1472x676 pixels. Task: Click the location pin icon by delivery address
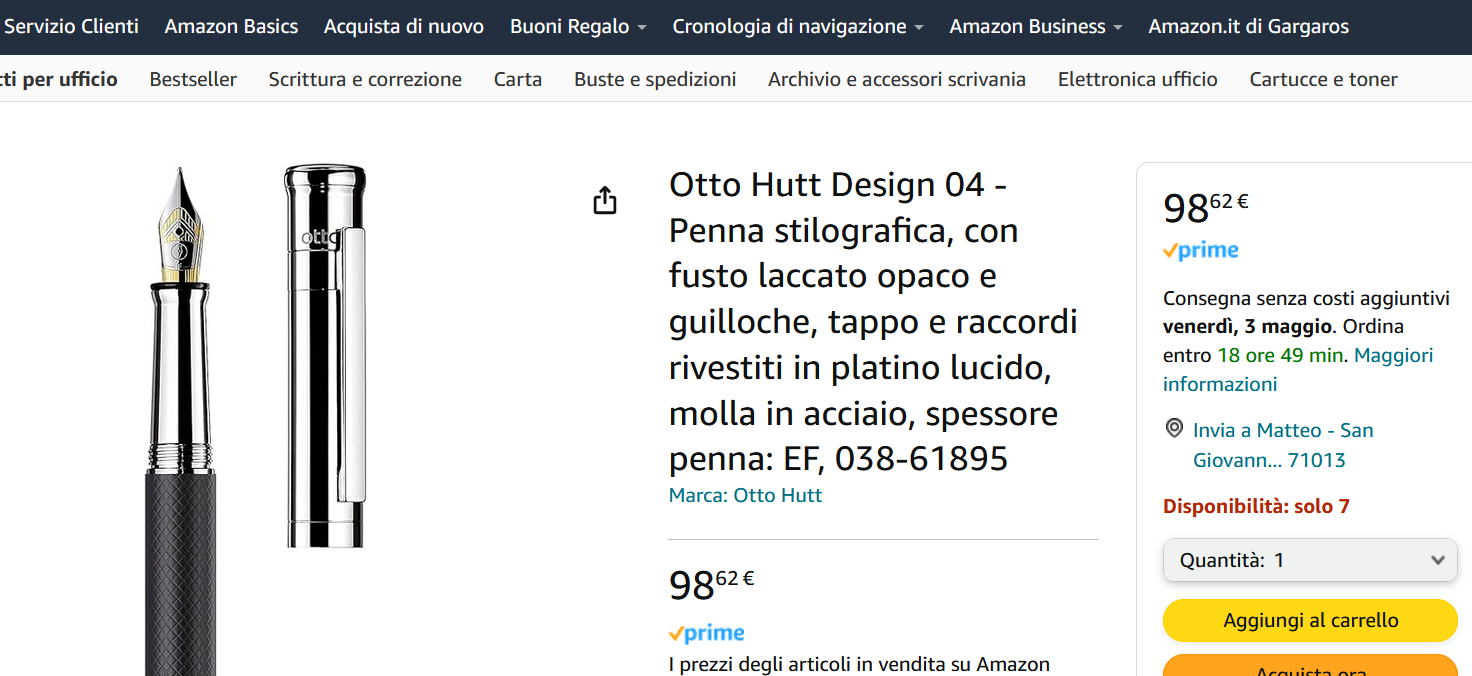[1175, 429]
